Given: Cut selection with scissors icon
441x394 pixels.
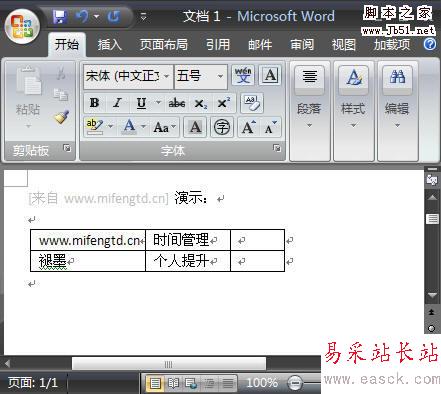Looking at the screenshot, I should tap(61, 72).
